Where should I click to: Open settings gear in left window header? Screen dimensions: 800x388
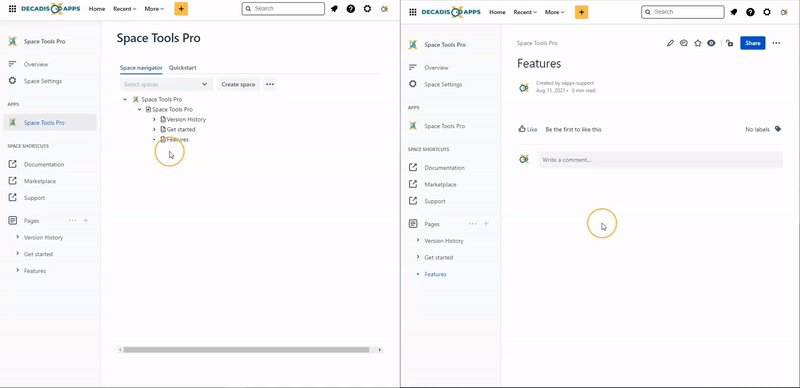367,9
